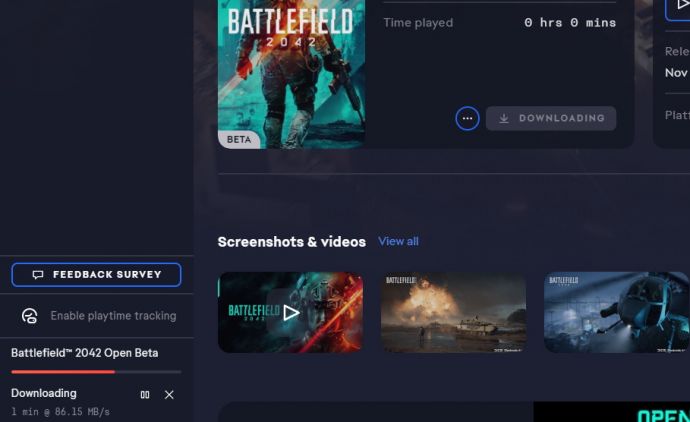
Task: Click the speech bubble icon in Feedback Survey
Action: click(x=38, y=275)
